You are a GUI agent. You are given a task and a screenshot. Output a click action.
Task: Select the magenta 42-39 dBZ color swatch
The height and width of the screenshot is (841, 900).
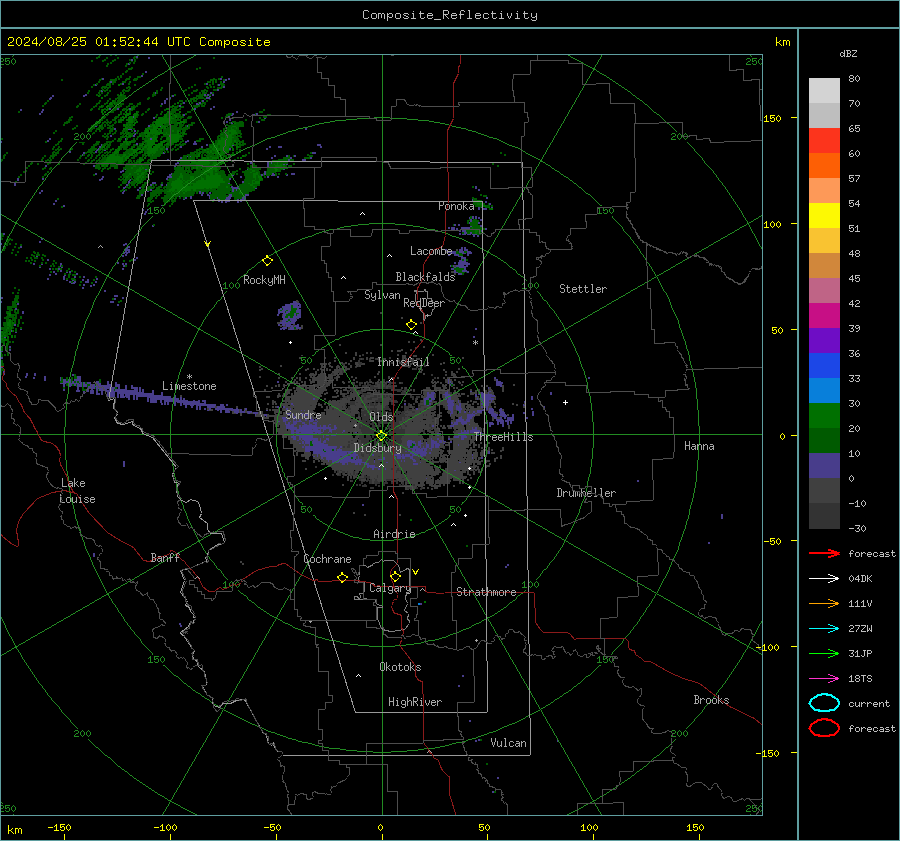(824, 316)
